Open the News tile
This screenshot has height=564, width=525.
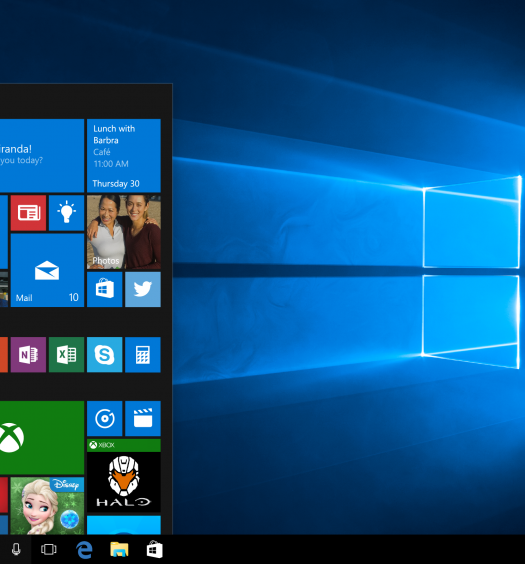28,213
